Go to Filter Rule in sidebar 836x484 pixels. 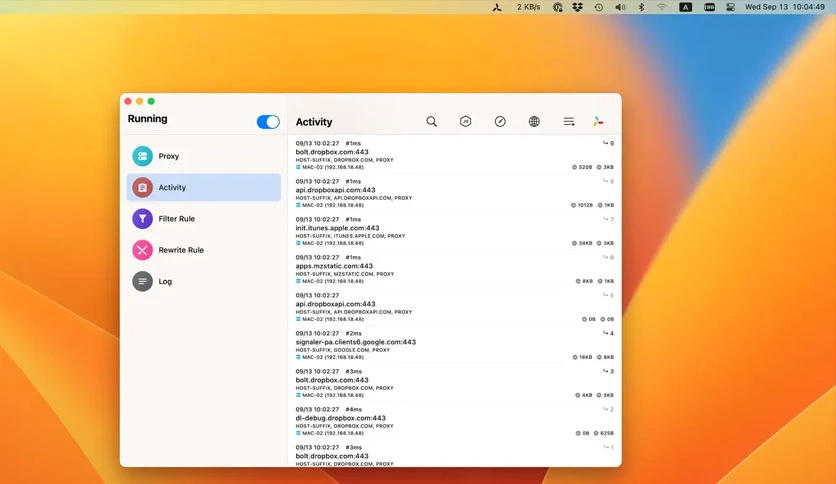click(204, 219)
